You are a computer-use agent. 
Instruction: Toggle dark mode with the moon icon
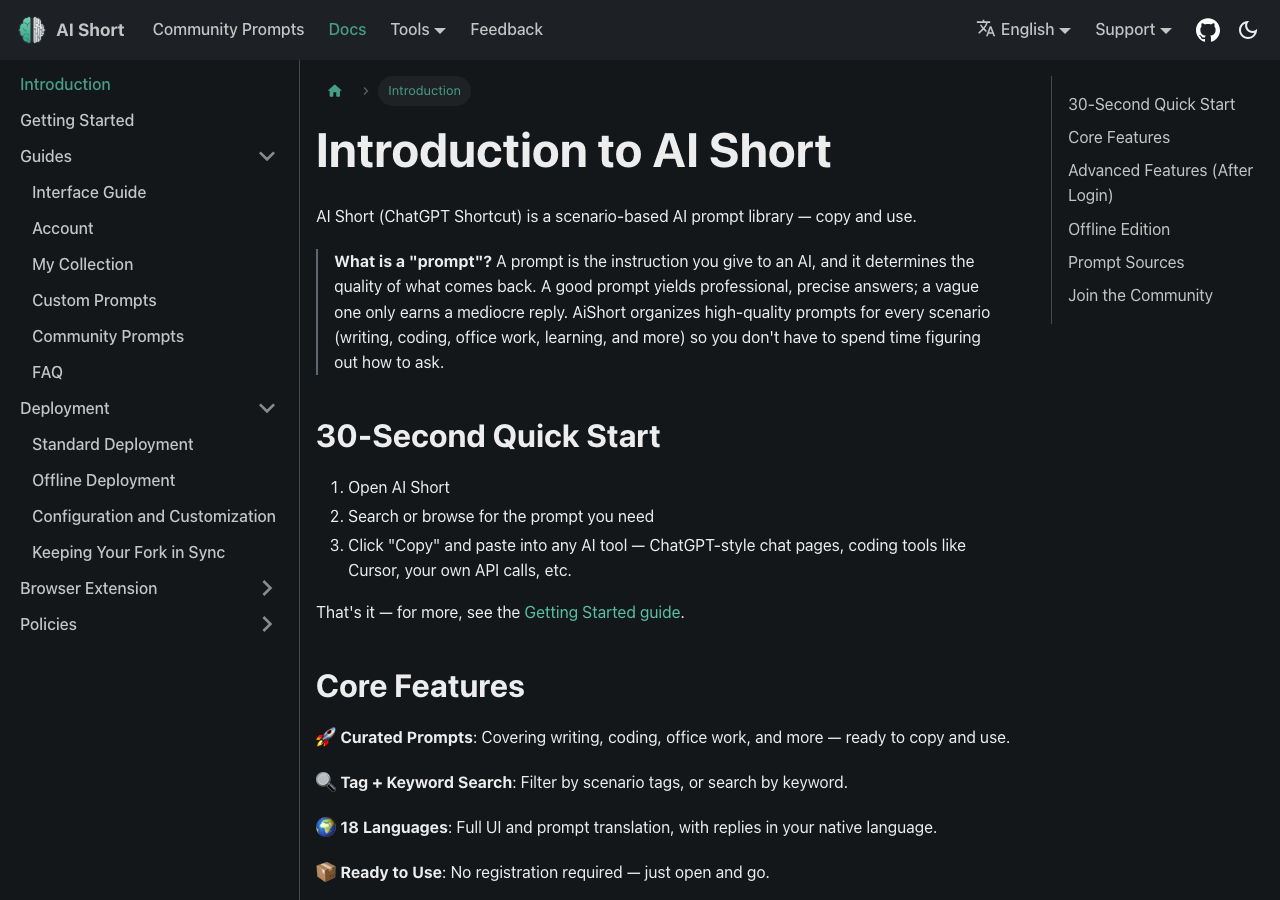point(1248,30)
